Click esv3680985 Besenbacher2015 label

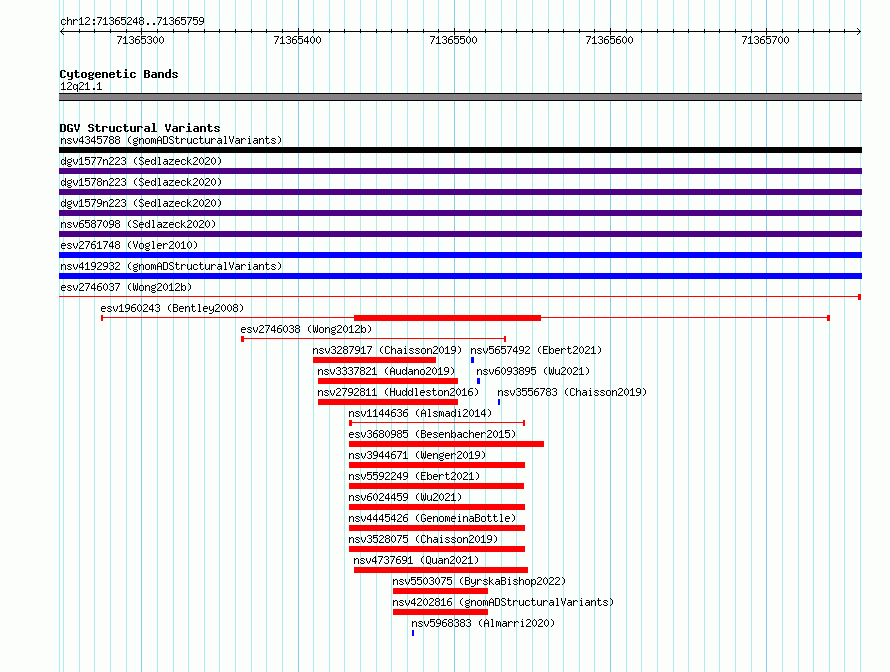(x=432, y=434)
